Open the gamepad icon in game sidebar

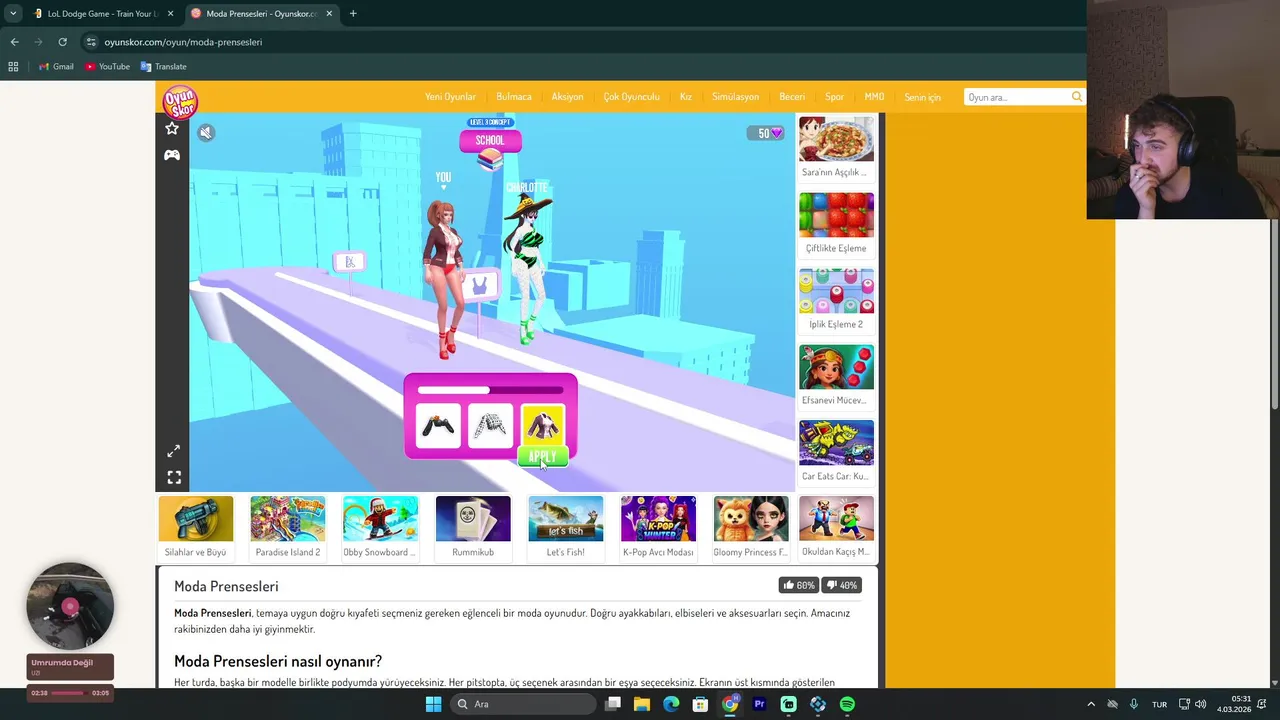[x=172, y=155]
